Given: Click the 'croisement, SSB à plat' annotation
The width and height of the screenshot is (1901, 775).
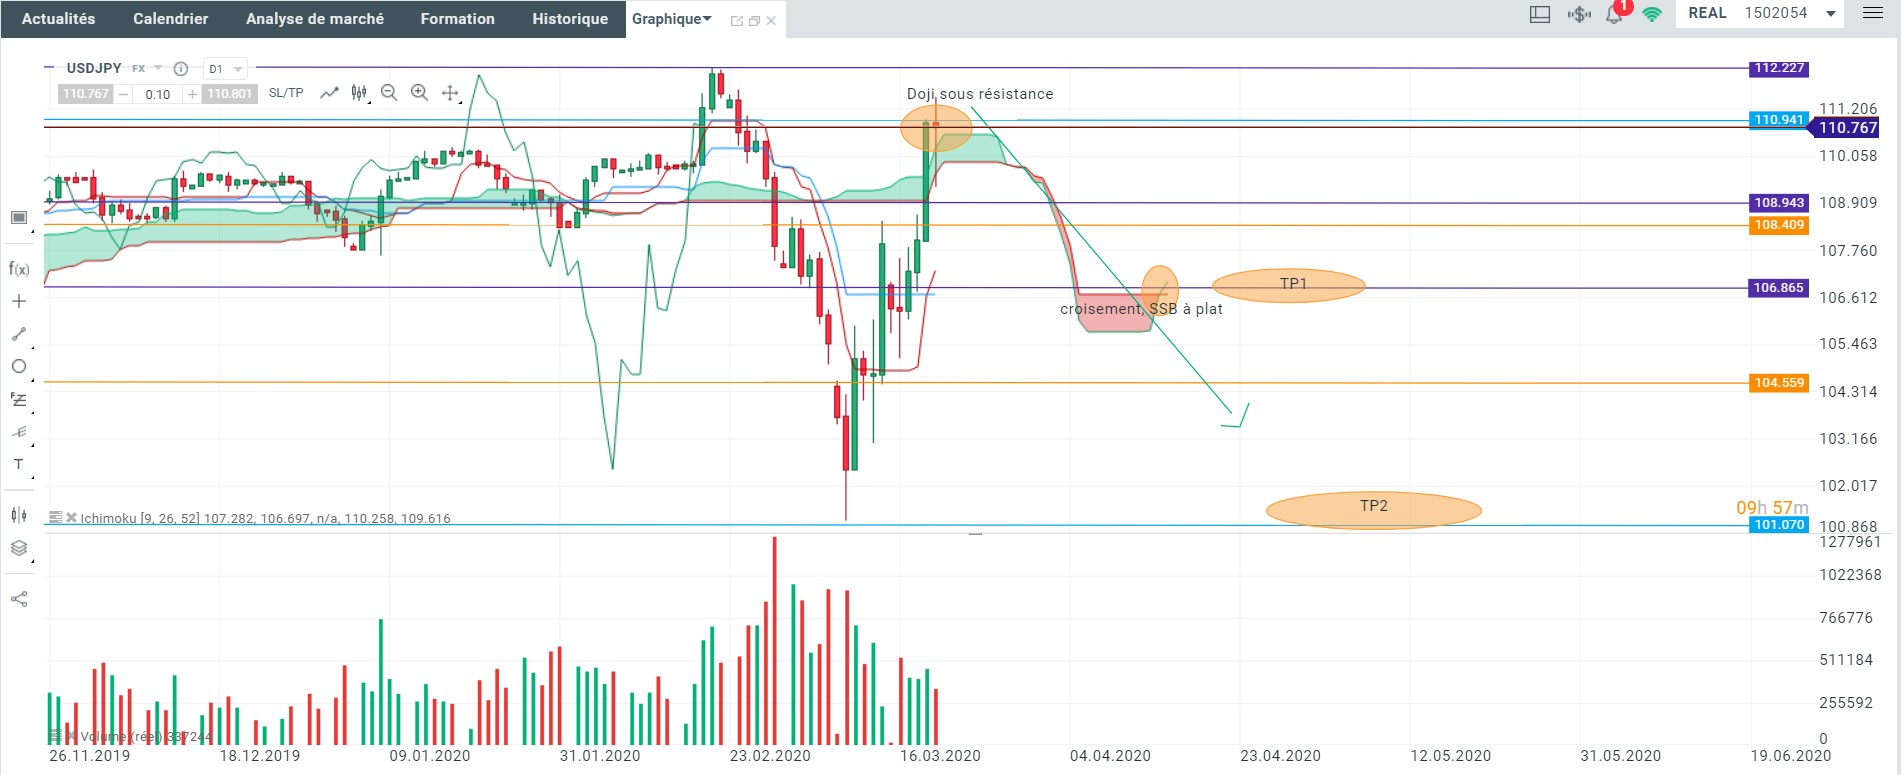Looking at the screenshot, I should [1141, 309].
